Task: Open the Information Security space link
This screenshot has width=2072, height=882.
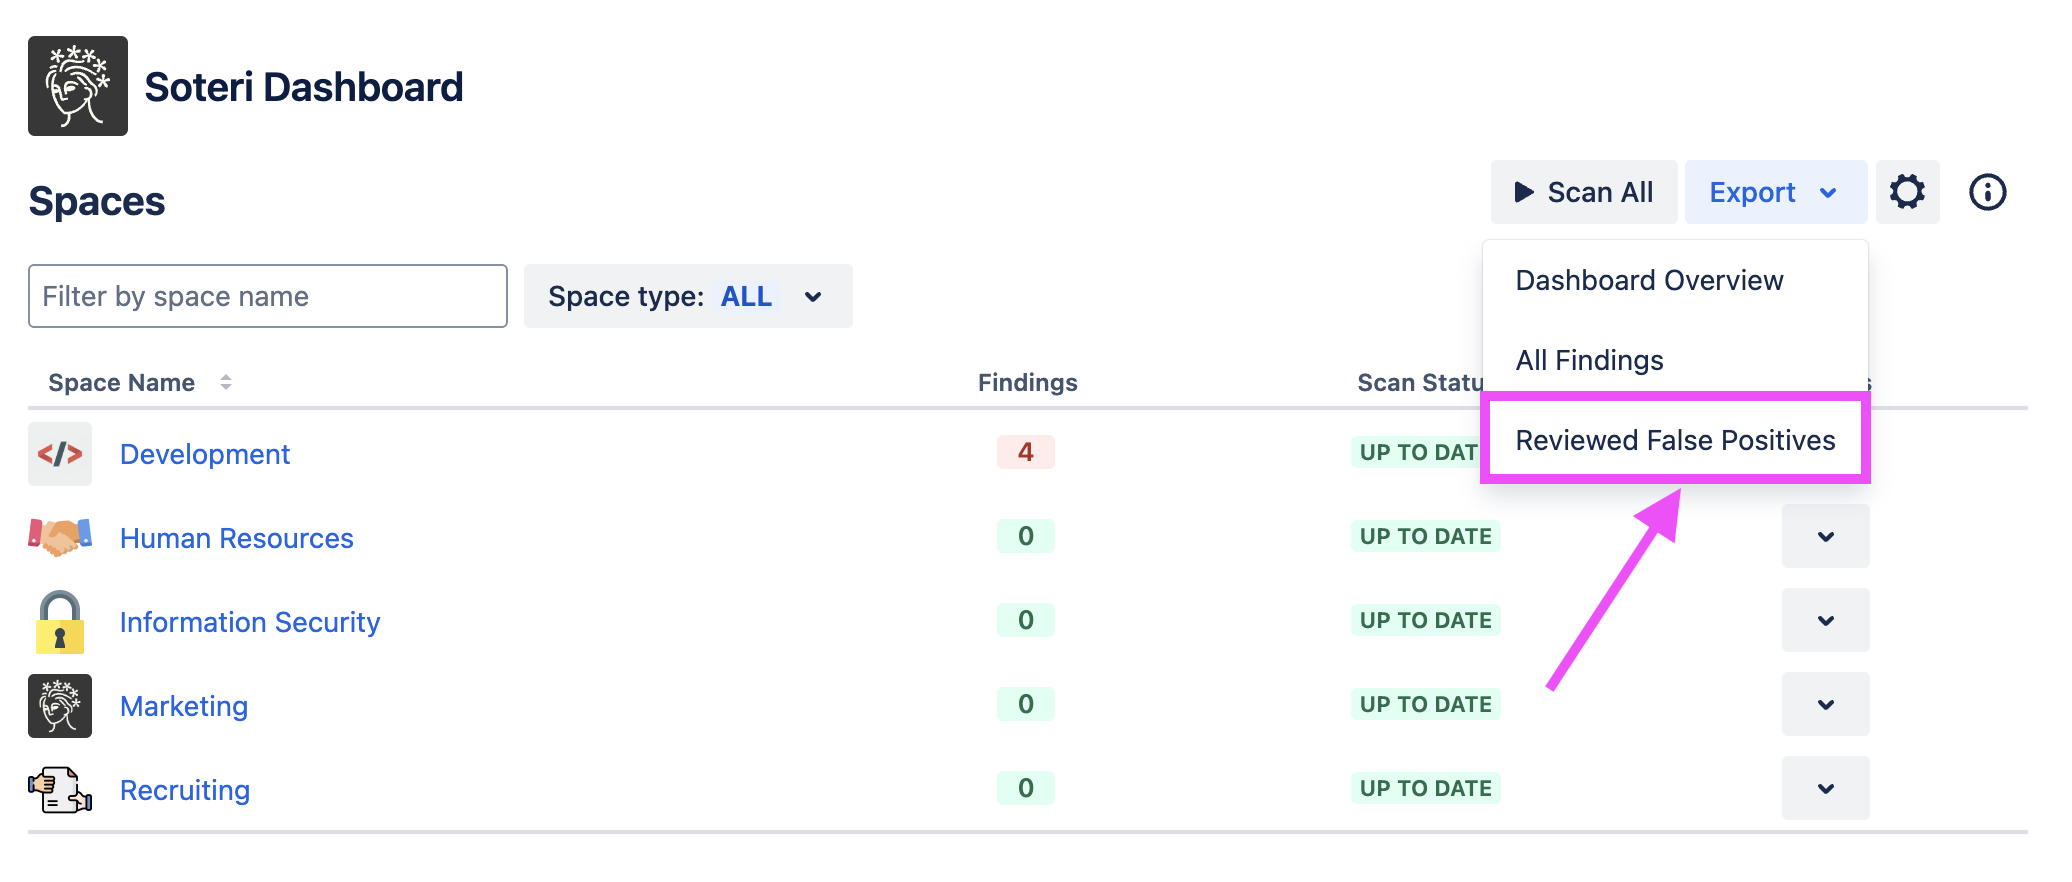Action: (x=250, y=622)
